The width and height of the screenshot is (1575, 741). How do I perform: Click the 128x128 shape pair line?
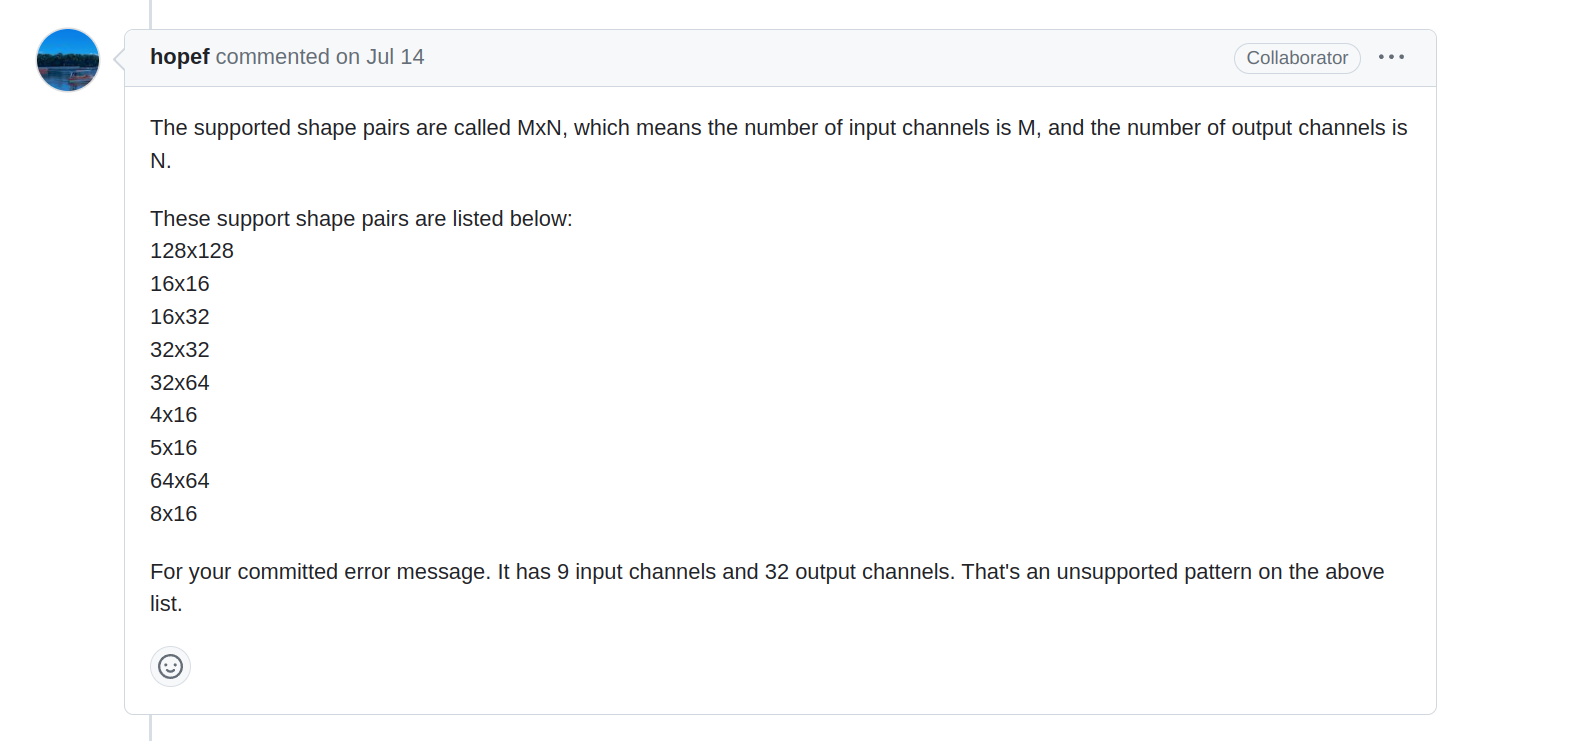pos(192,251)
